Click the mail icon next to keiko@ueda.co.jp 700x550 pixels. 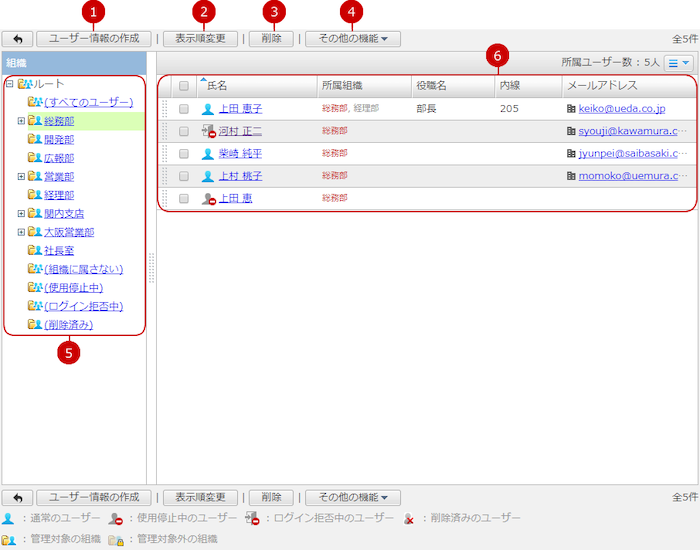(571, 108)
